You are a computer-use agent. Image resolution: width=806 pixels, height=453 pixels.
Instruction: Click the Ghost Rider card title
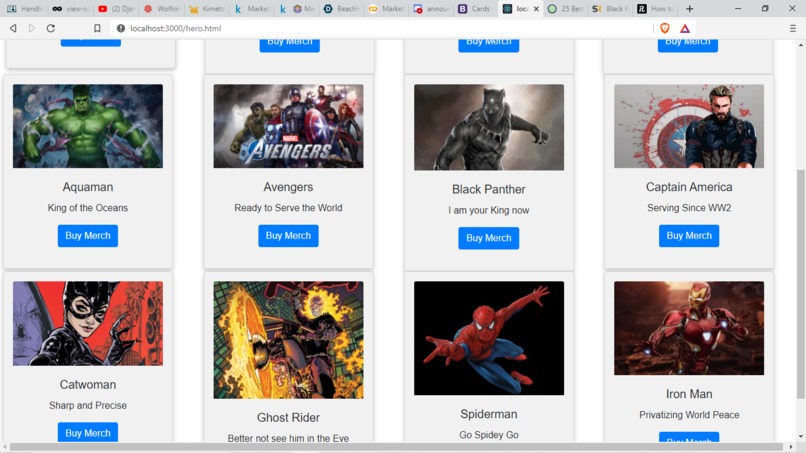point(288,418)
